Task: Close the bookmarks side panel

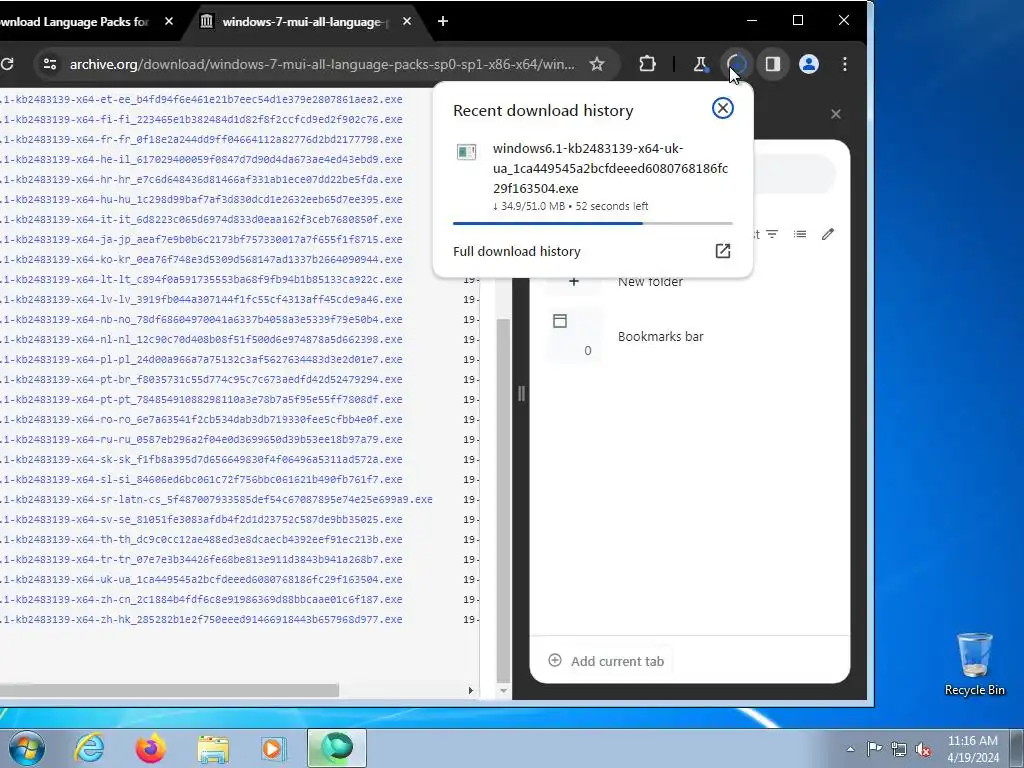Action: coord(835,114)
